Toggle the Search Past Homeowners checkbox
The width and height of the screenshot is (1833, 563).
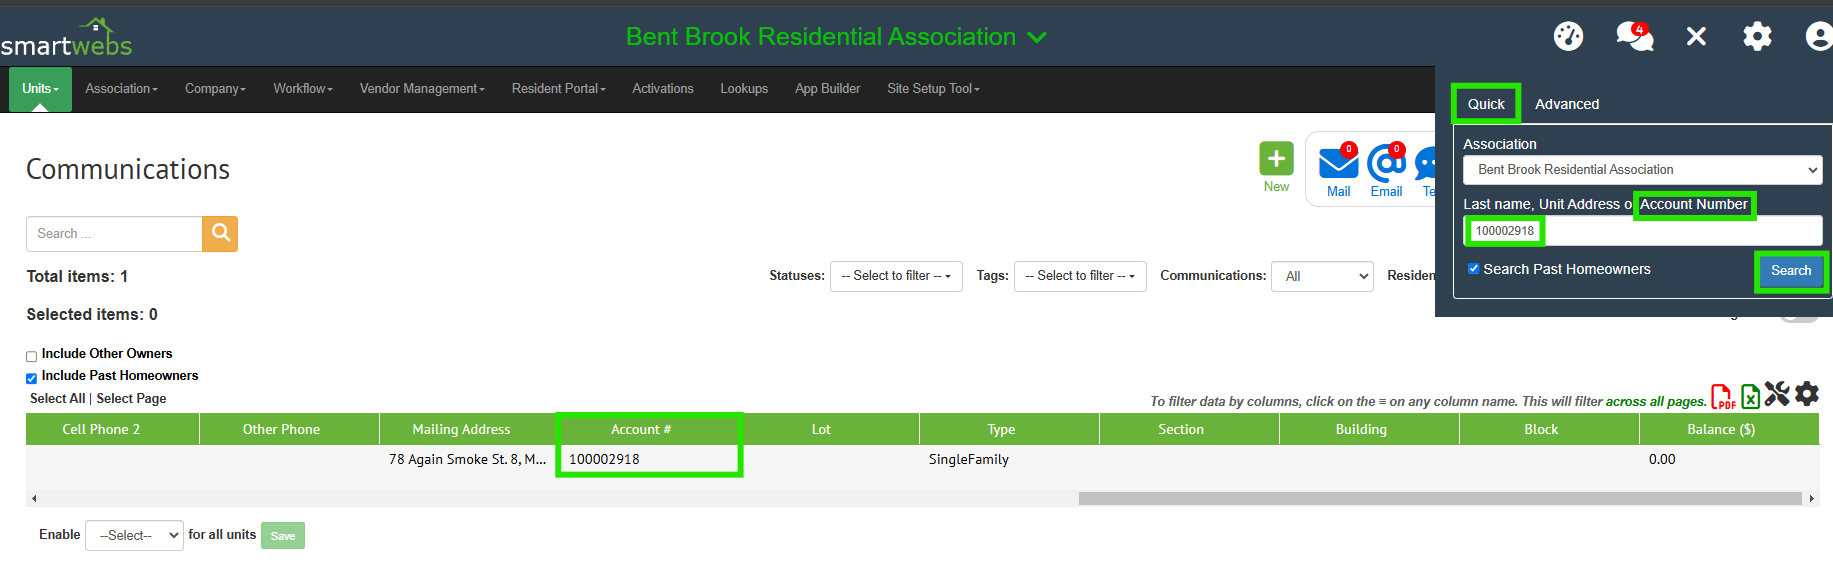1473,269
